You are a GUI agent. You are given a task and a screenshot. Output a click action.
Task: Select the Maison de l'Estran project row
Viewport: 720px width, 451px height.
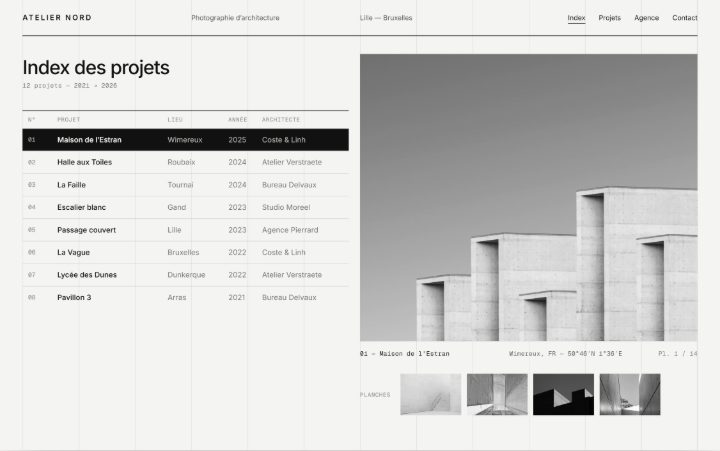(186, 140)
